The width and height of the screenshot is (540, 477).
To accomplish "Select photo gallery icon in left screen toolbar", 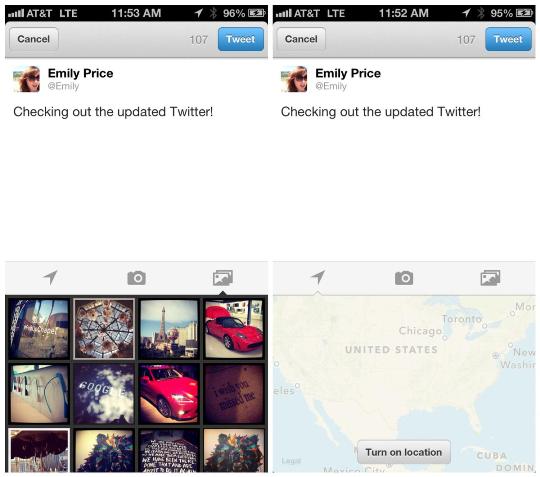I will pyautogui.click(x=222, y=278).
